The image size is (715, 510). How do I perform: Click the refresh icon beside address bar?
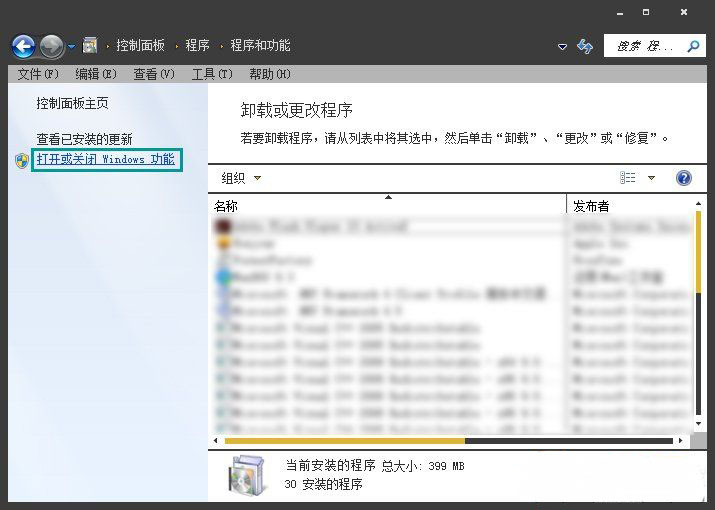586,46
